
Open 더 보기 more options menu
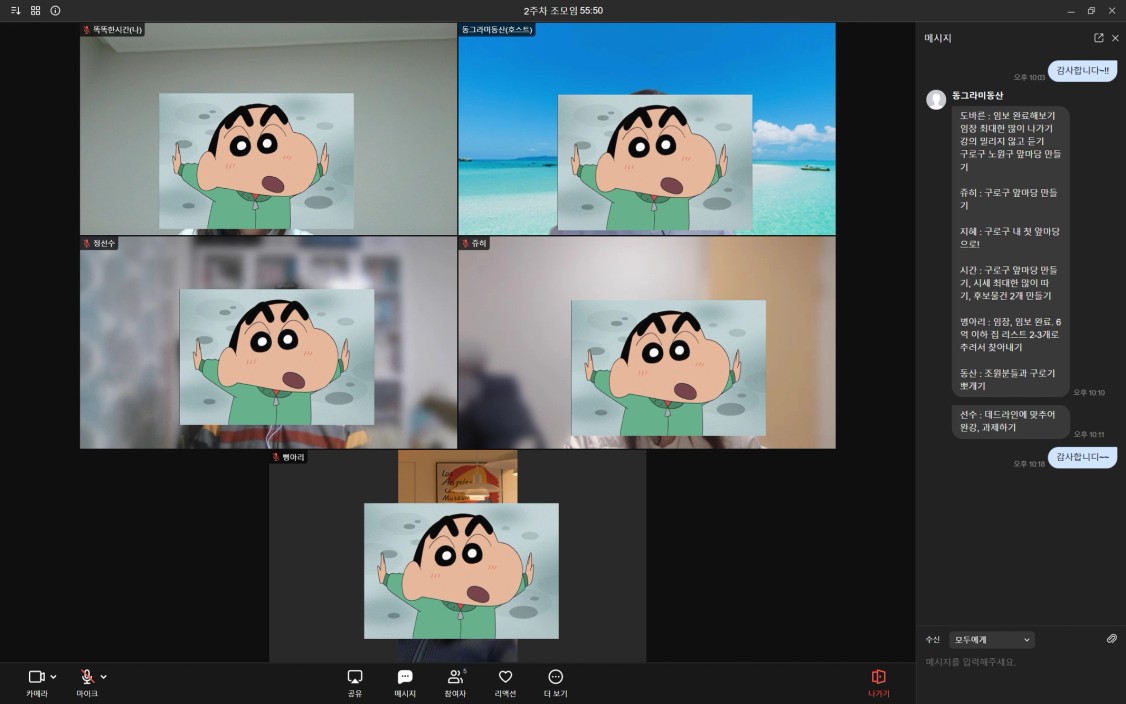[x=555, y=682]
